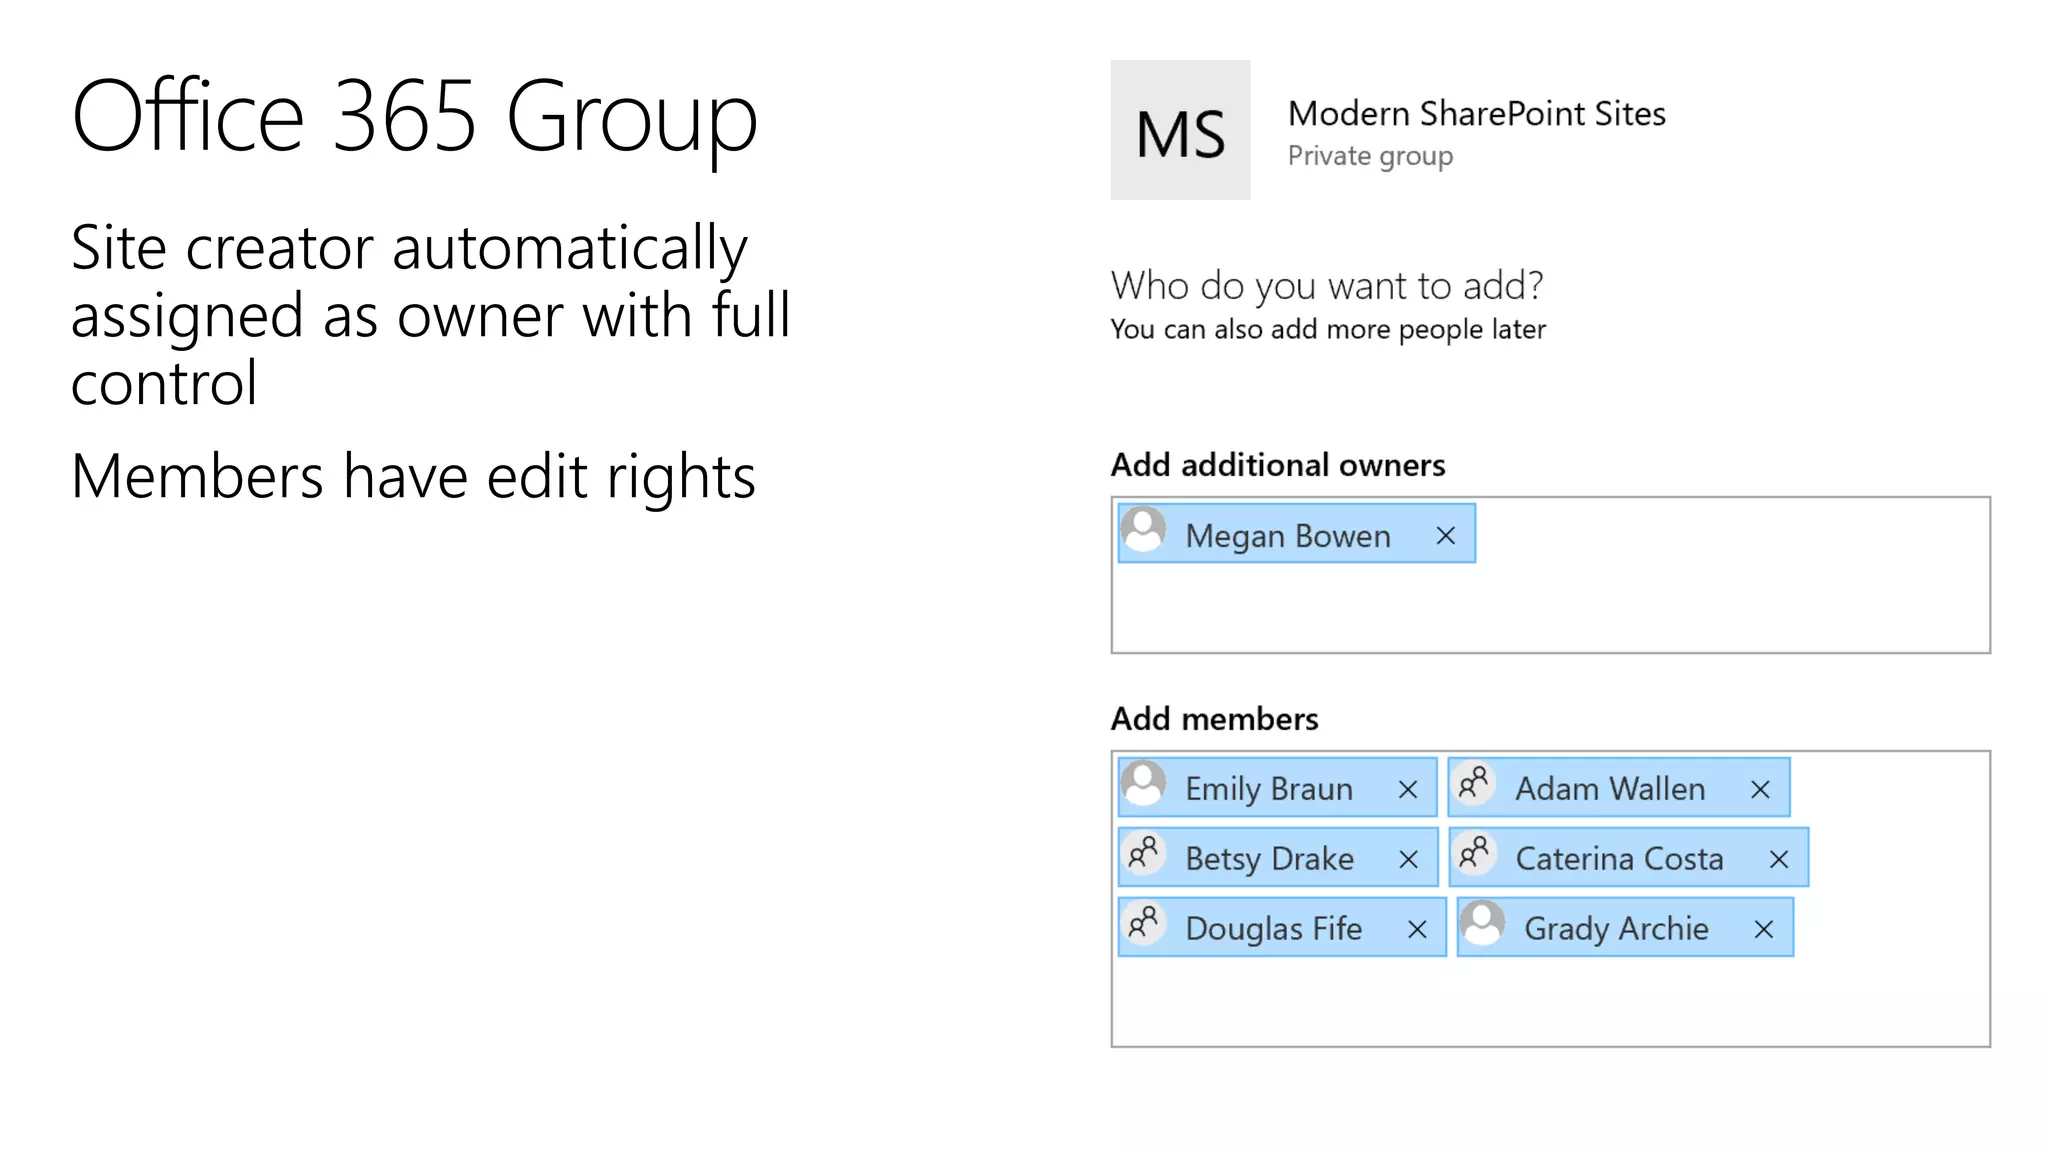2048x1152 pixels.
Task: Remove Megan Bowen from owners
Action: 1445,536
